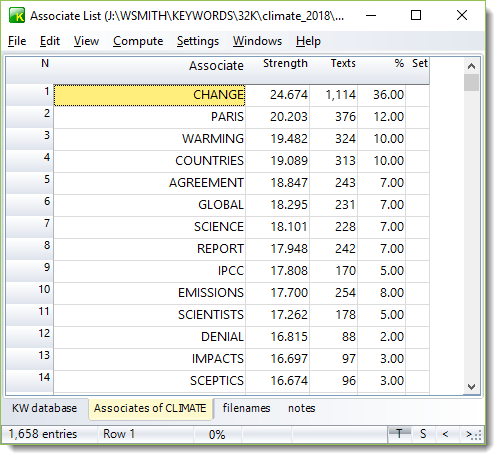
Task: Sort by the Texts column header
Action: [x=334, y=70]
